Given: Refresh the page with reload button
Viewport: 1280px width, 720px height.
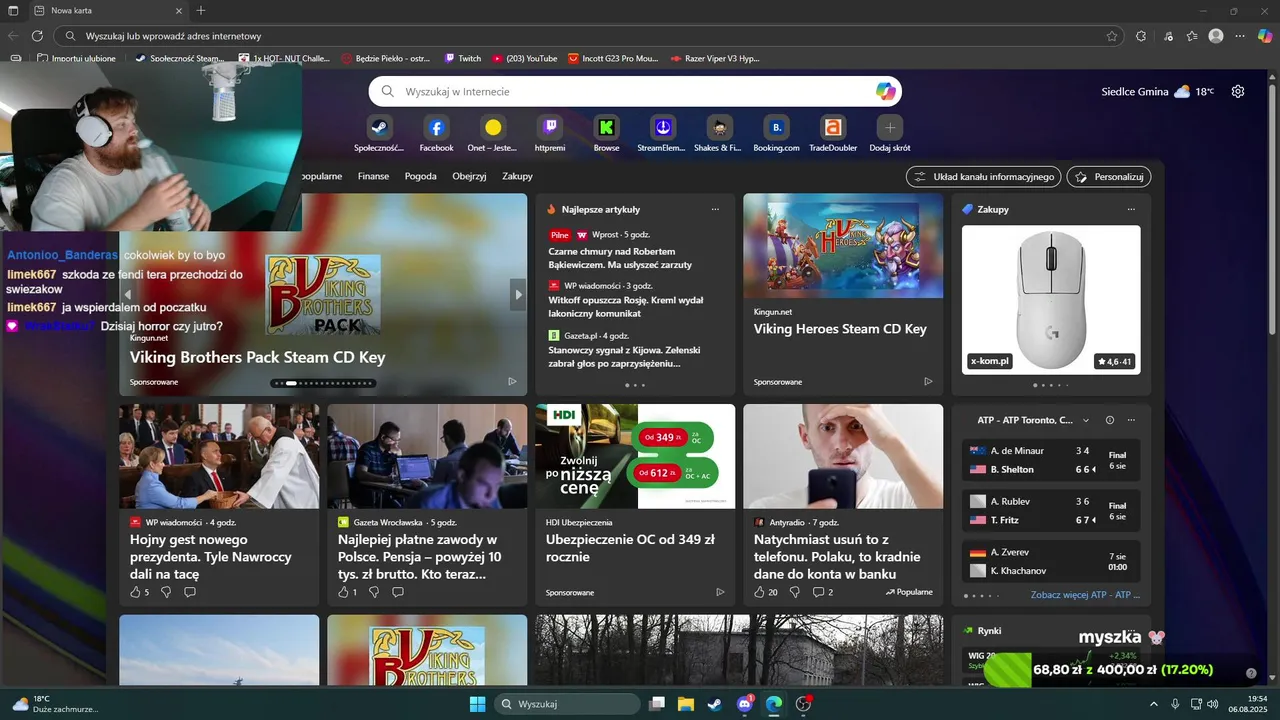Looking at the screenshot, I should tap(37, 36).
